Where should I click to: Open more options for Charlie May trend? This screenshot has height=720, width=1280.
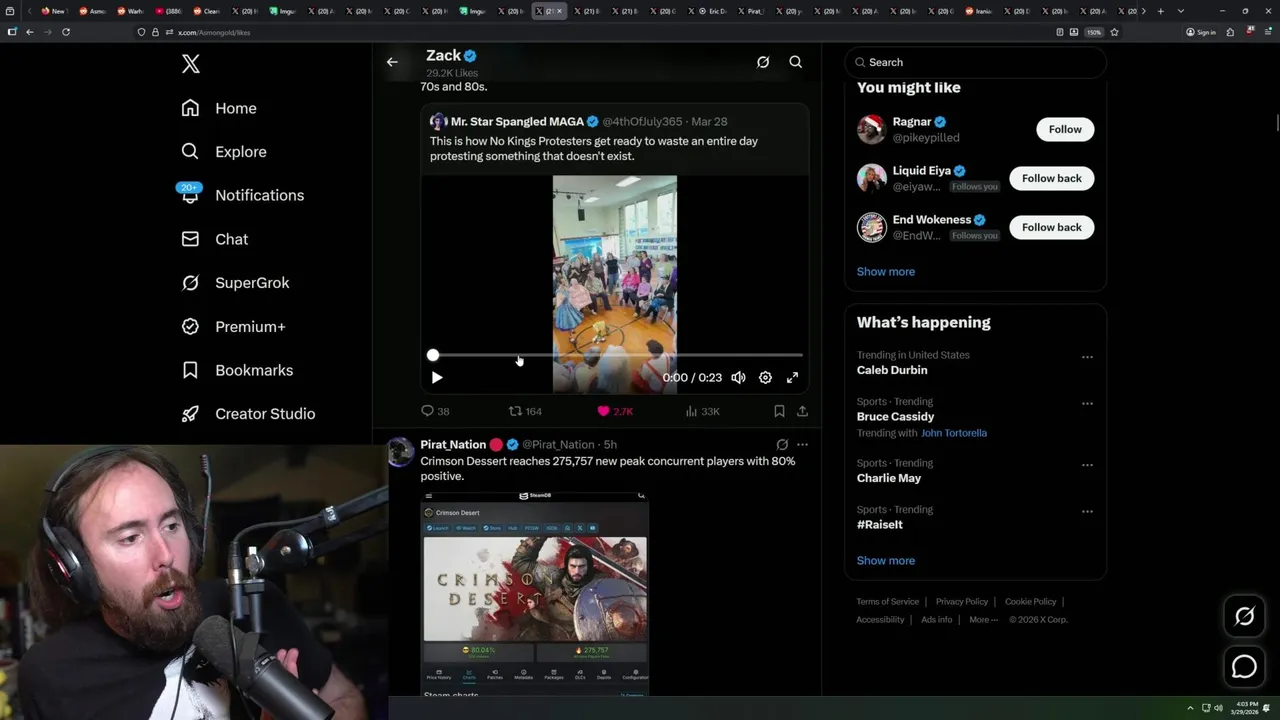(1087, 465)
